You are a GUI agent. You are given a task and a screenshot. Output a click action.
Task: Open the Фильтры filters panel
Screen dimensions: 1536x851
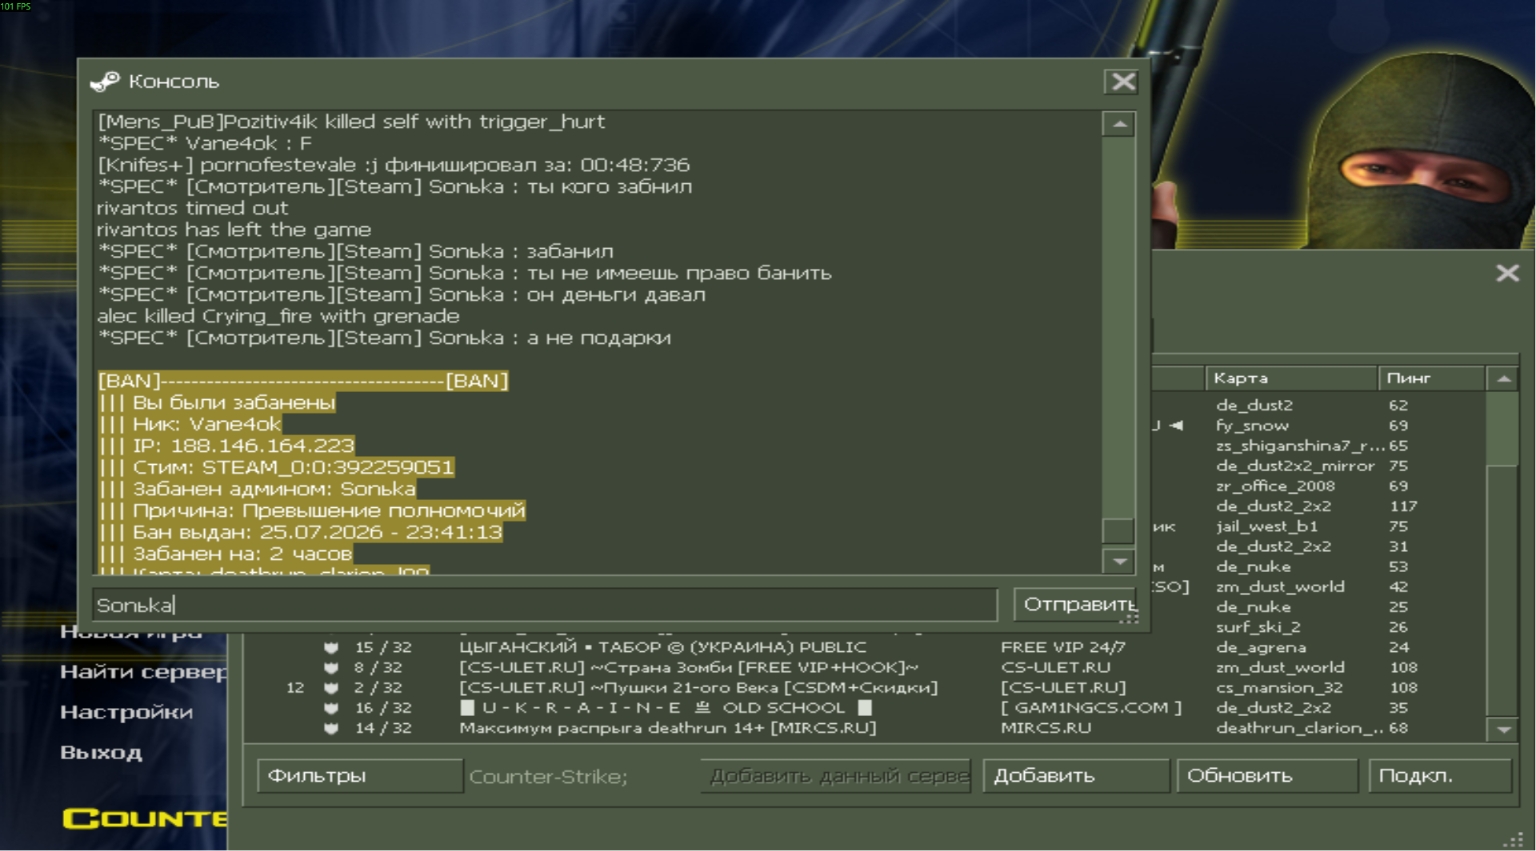(x=360, y=775)
